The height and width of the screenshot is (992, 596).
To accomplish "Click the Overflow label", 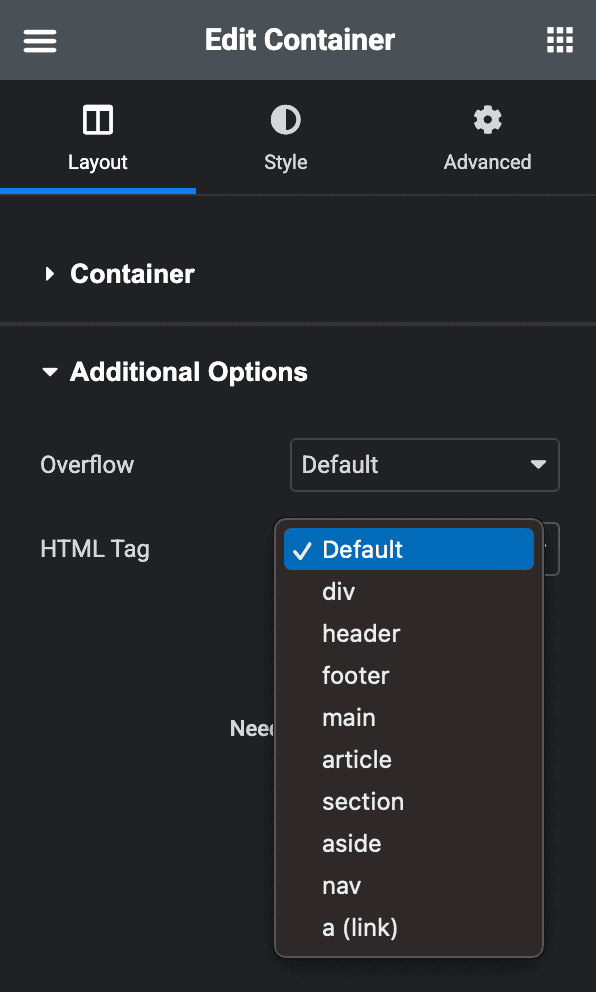I will click(x=87, y=465).
